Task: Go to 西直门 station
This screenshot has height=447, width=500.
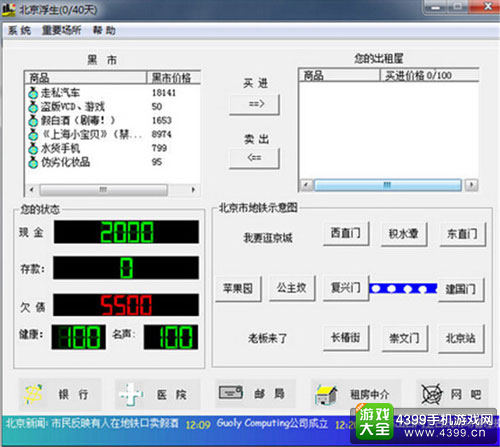Action: [346, 233]
